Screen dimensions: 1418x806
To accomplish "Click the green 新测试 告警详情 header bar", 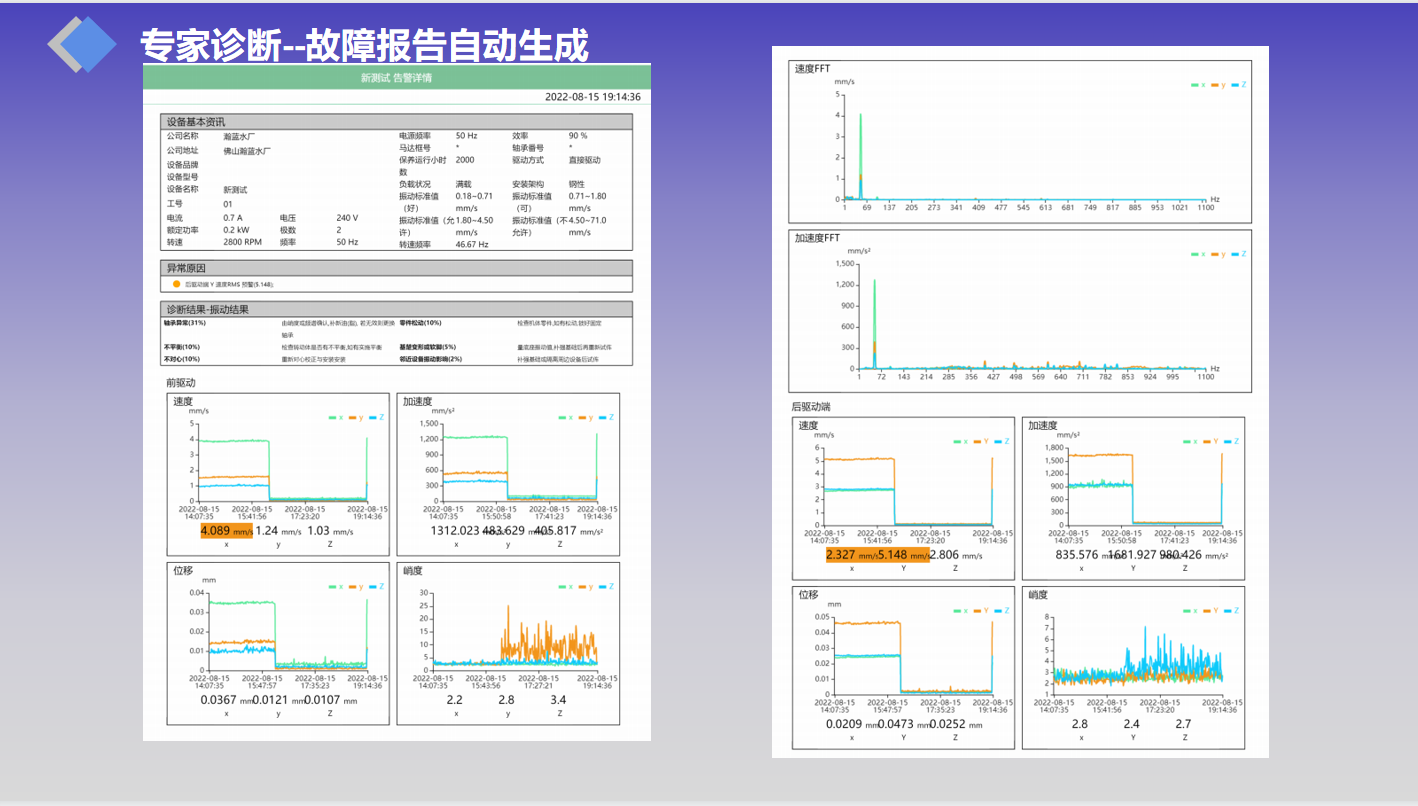I will (396, 77).
